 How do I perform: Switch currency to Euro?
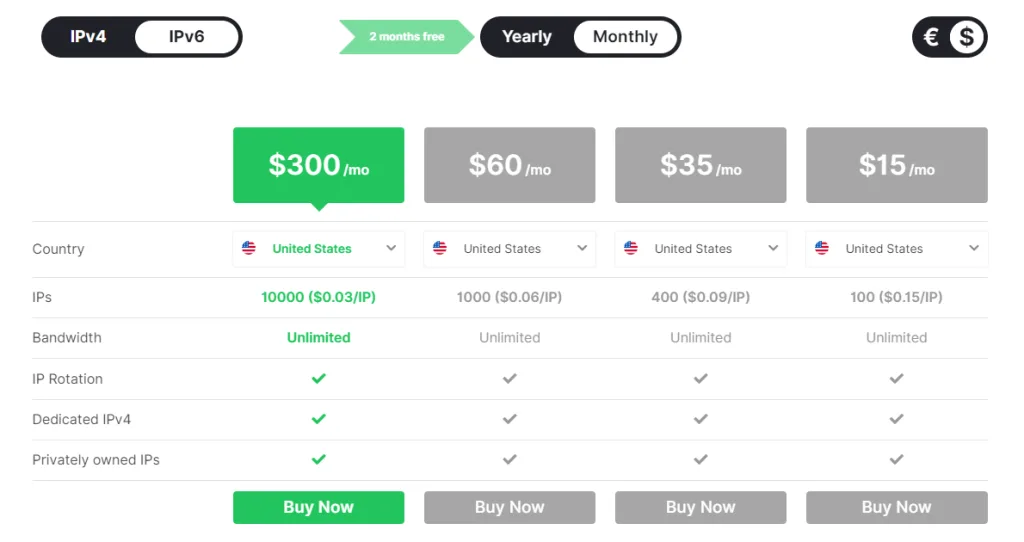coord(931,37)
